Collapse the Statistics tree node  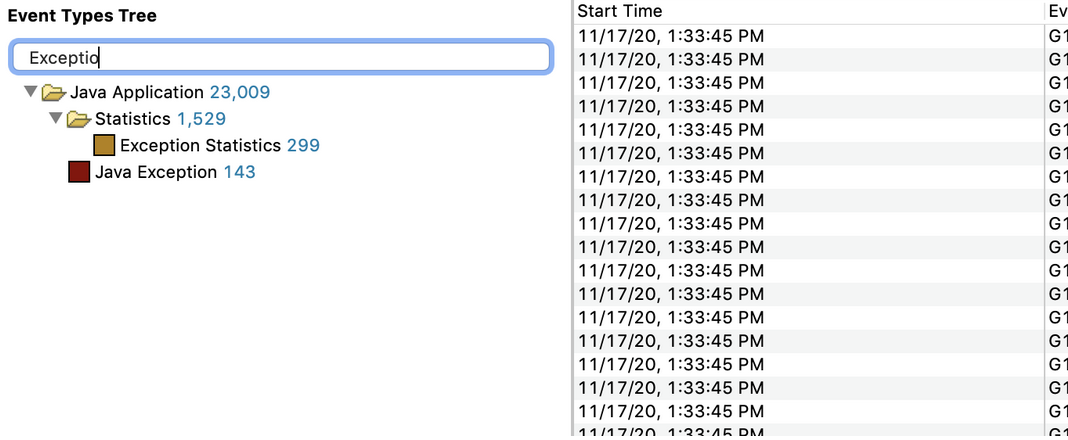[56, 119]
